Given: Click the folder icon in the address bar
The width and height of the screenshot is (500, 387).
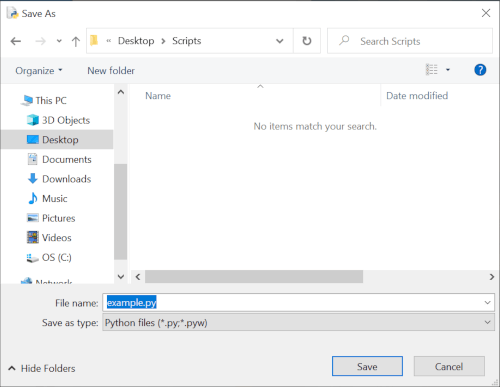Looking at the screenshot, I should pos(94,41).
